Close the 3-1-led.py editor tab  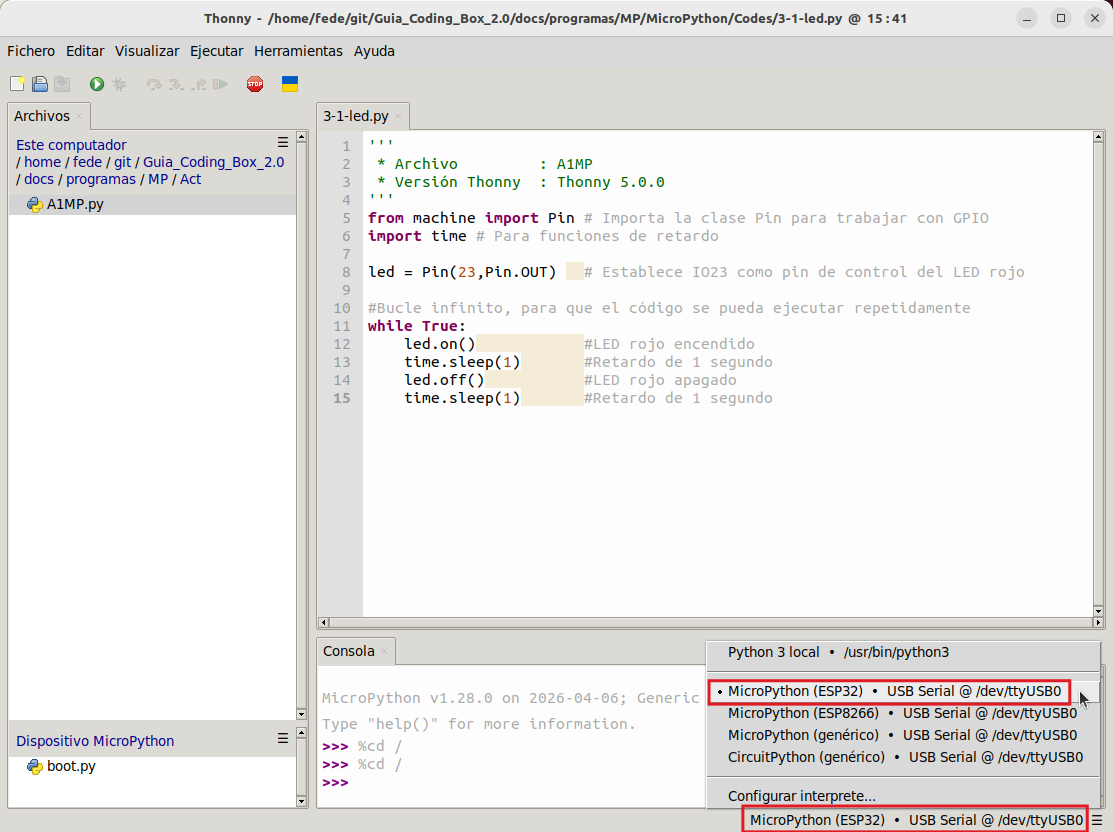coord(398,116)
